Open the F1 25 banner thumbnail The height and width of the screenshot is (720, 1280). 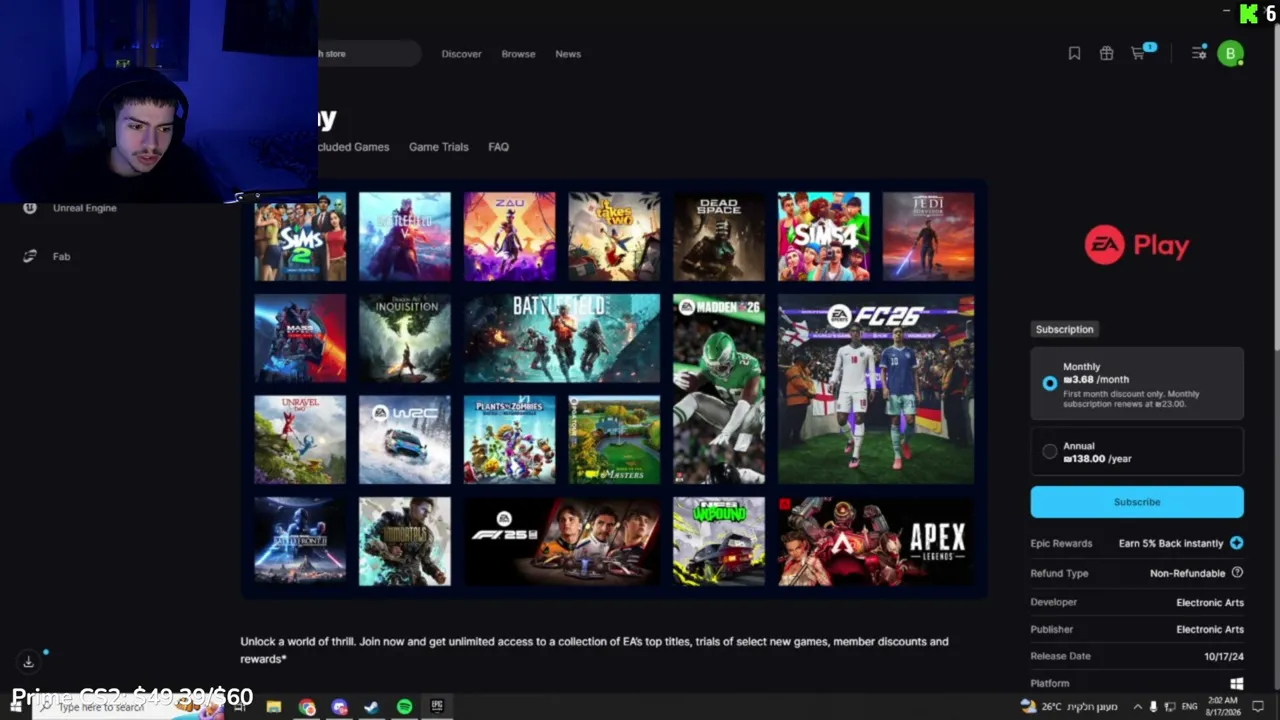(562, 541)
